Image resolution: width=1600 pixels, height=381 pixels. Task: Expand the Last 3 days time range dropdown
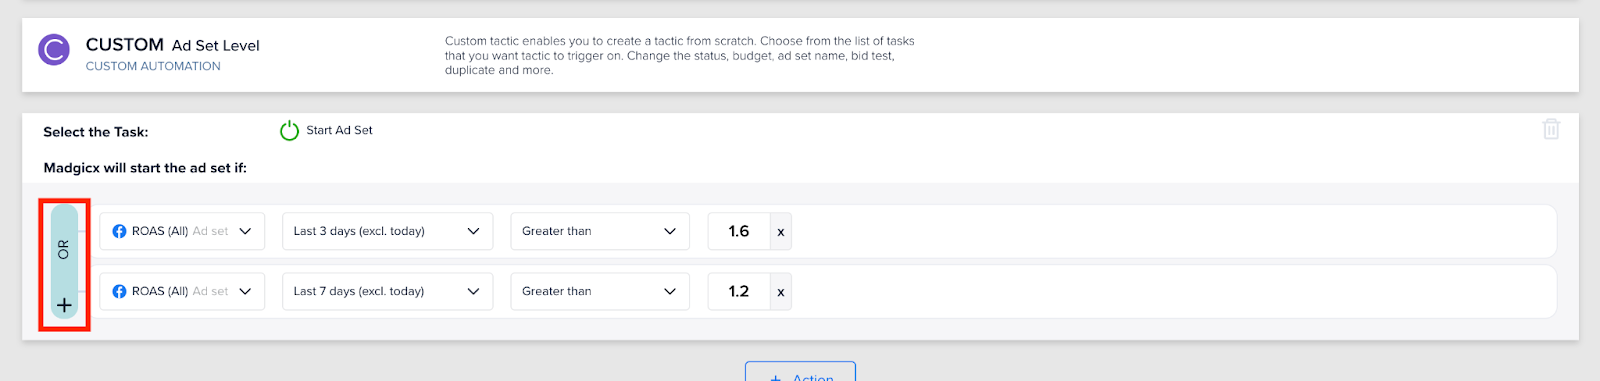pyautogui.click(x=388, y=231)
